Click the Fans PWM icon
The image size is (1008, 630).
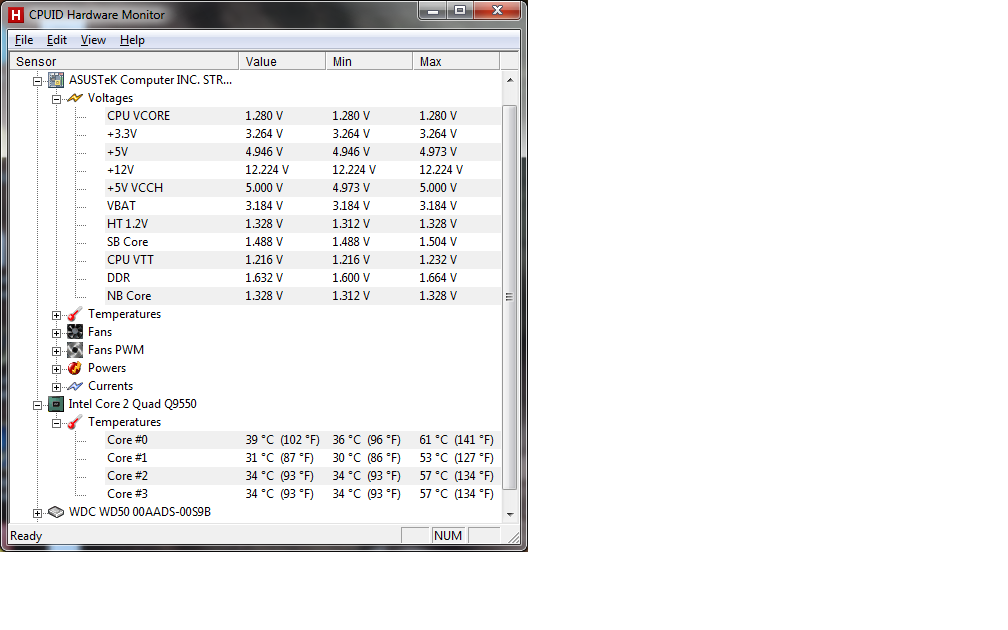(75, 350)
